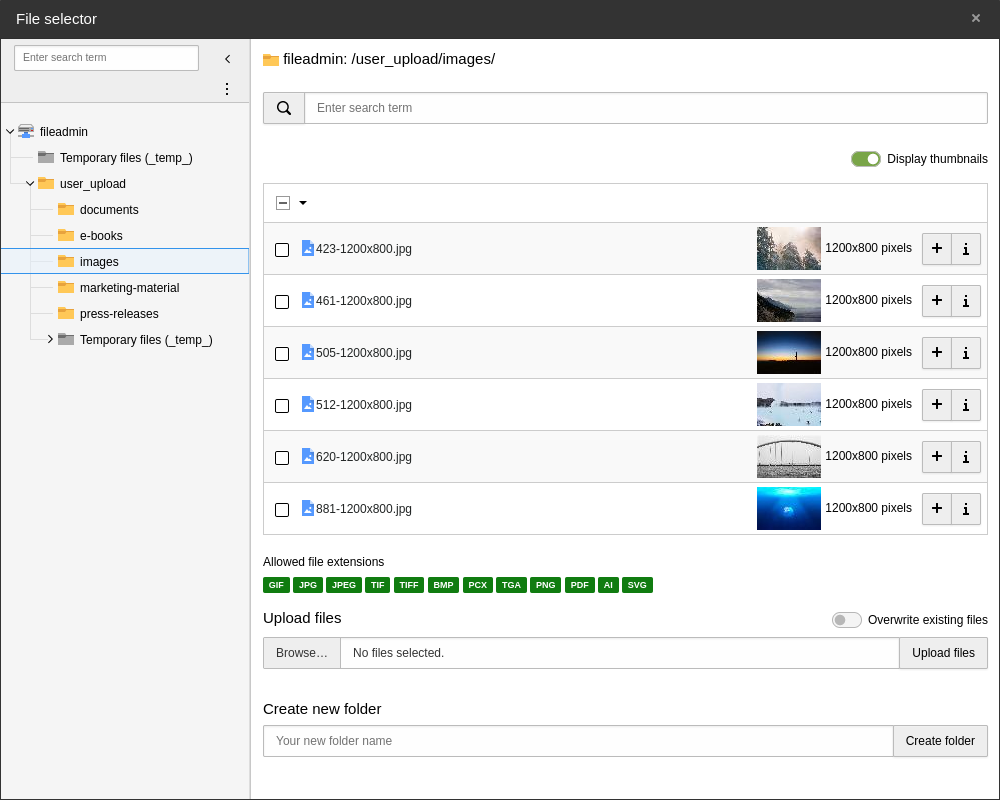Open the selection options dropdown caret

click(x=303, y=203)
